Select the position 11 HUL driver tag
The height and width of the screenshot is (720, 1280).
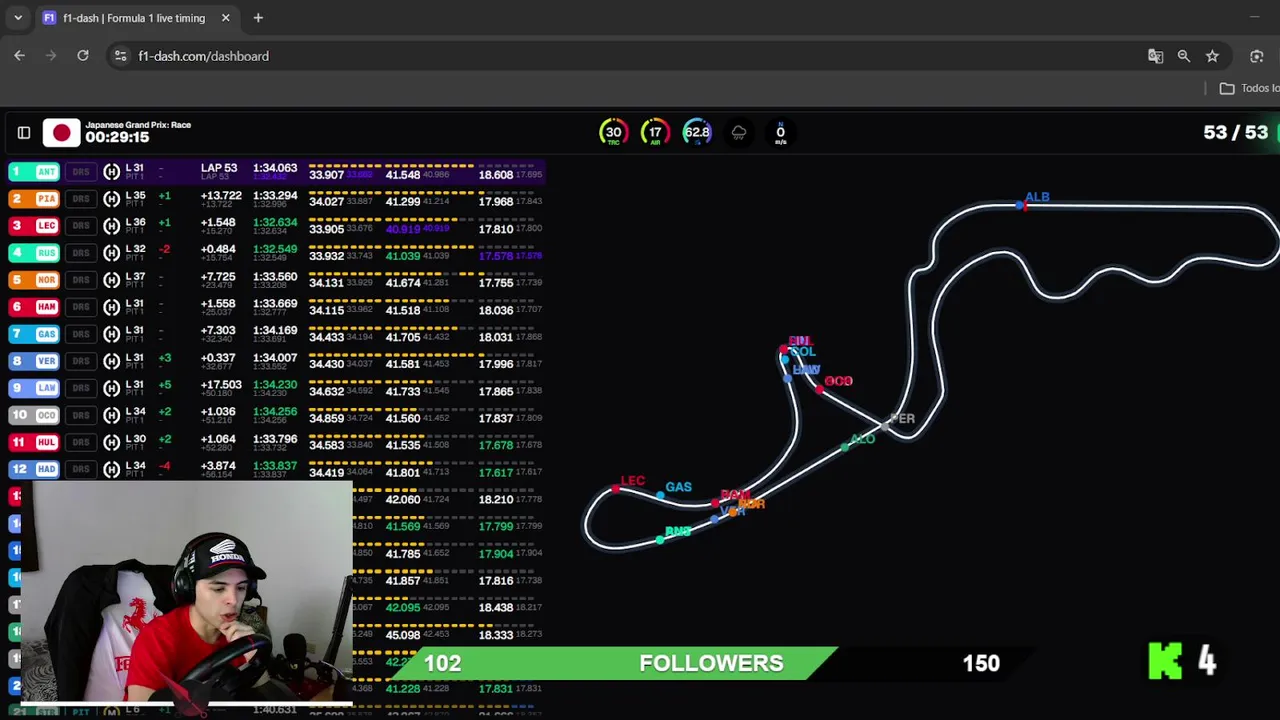coord(33,442)
